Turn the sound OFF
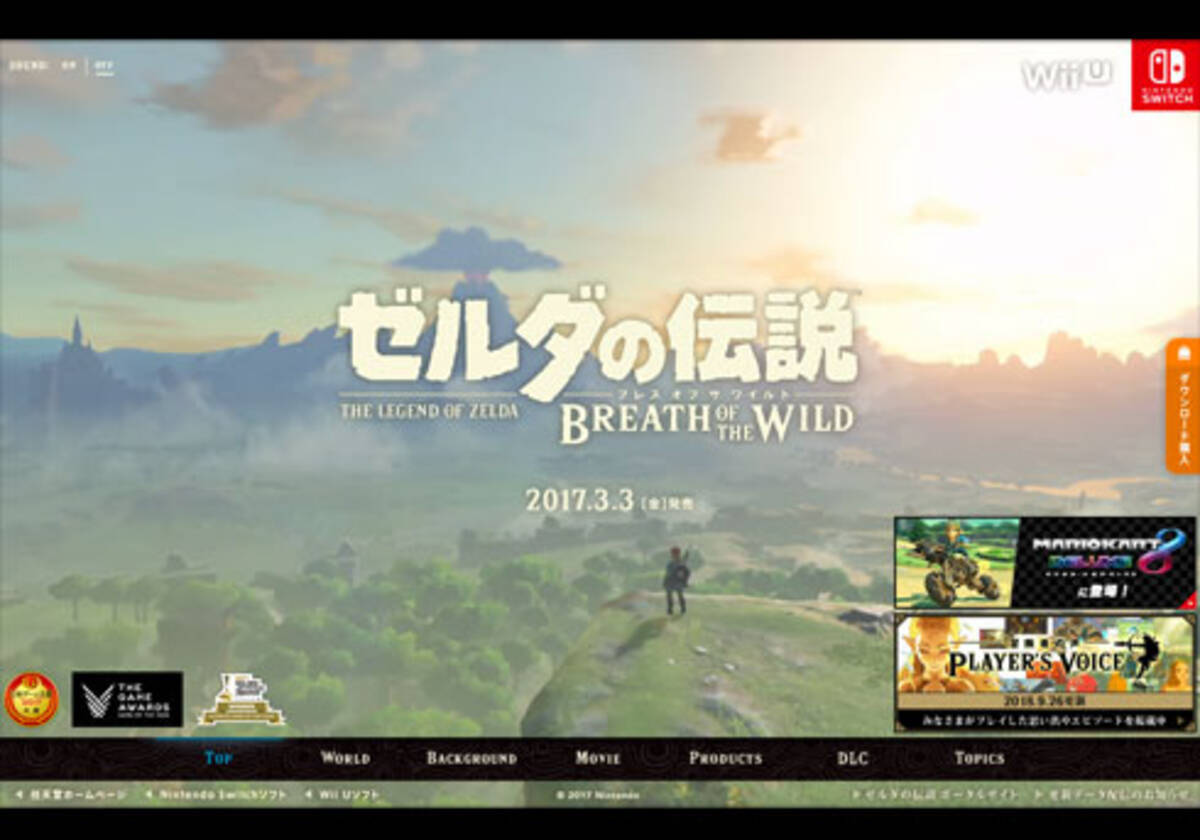 104,66
